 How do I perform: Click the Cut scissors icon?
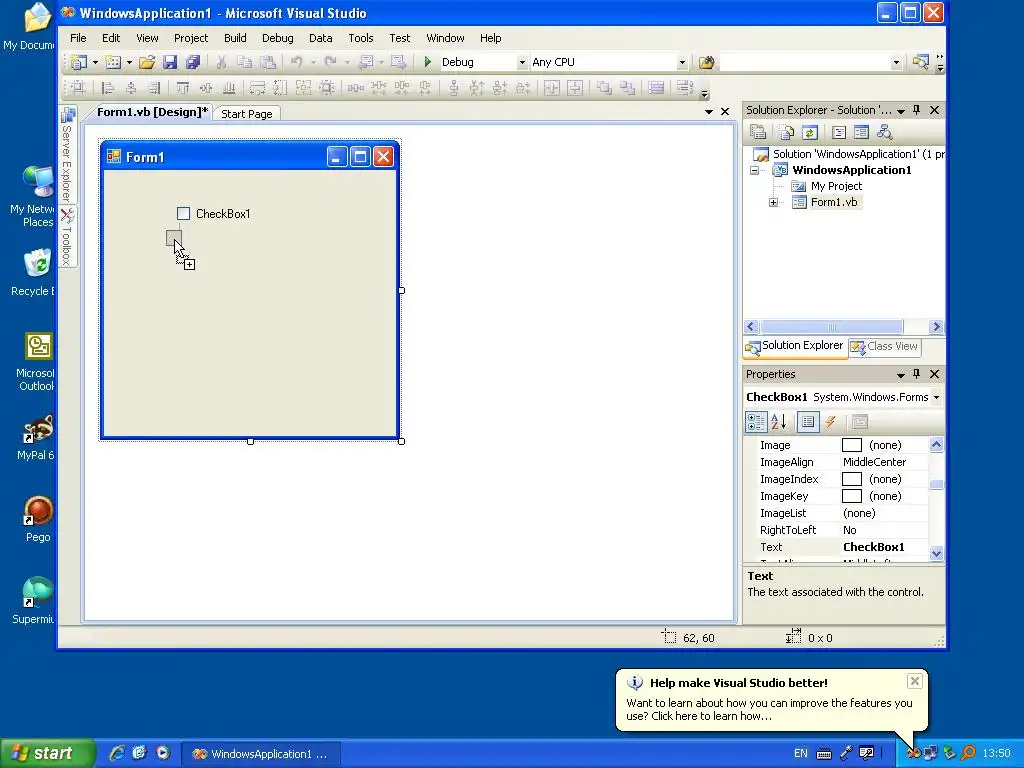221,62
